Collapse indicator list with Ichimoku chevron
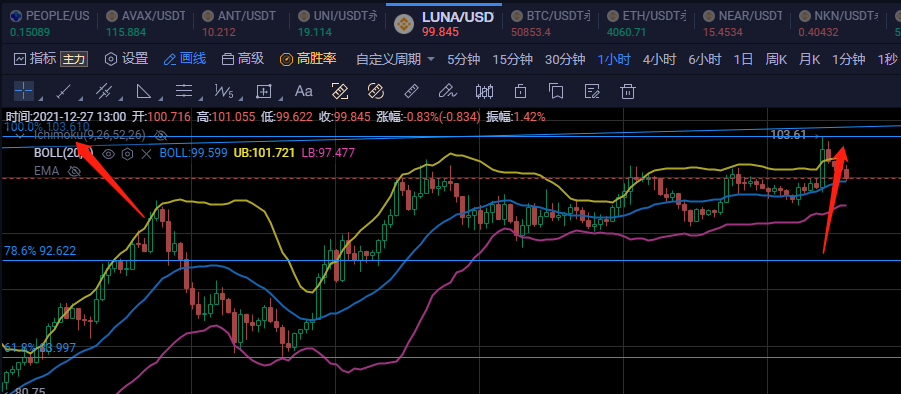Image resolution: width=901 pixels, height=394 pixels. tap(21, 136)
